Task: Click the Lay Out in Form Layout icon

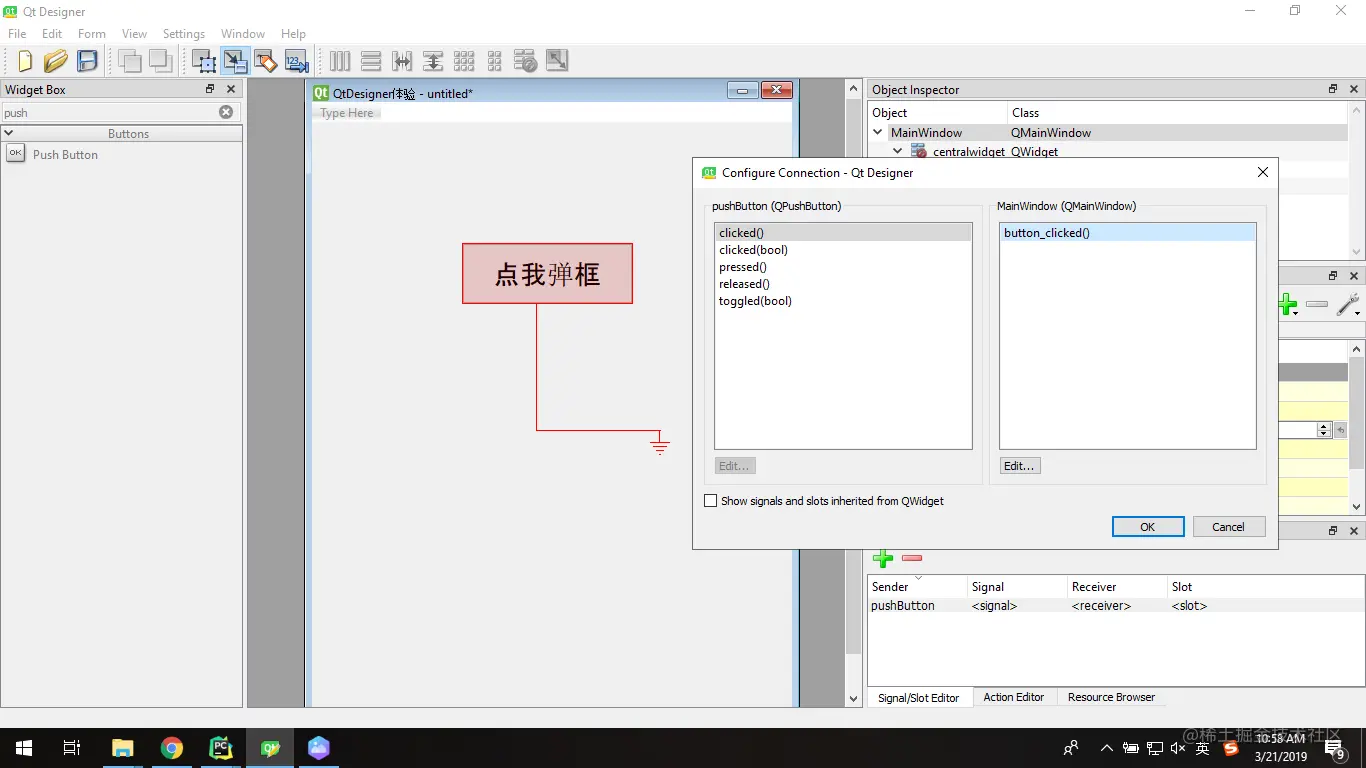Action: [495, 61]
